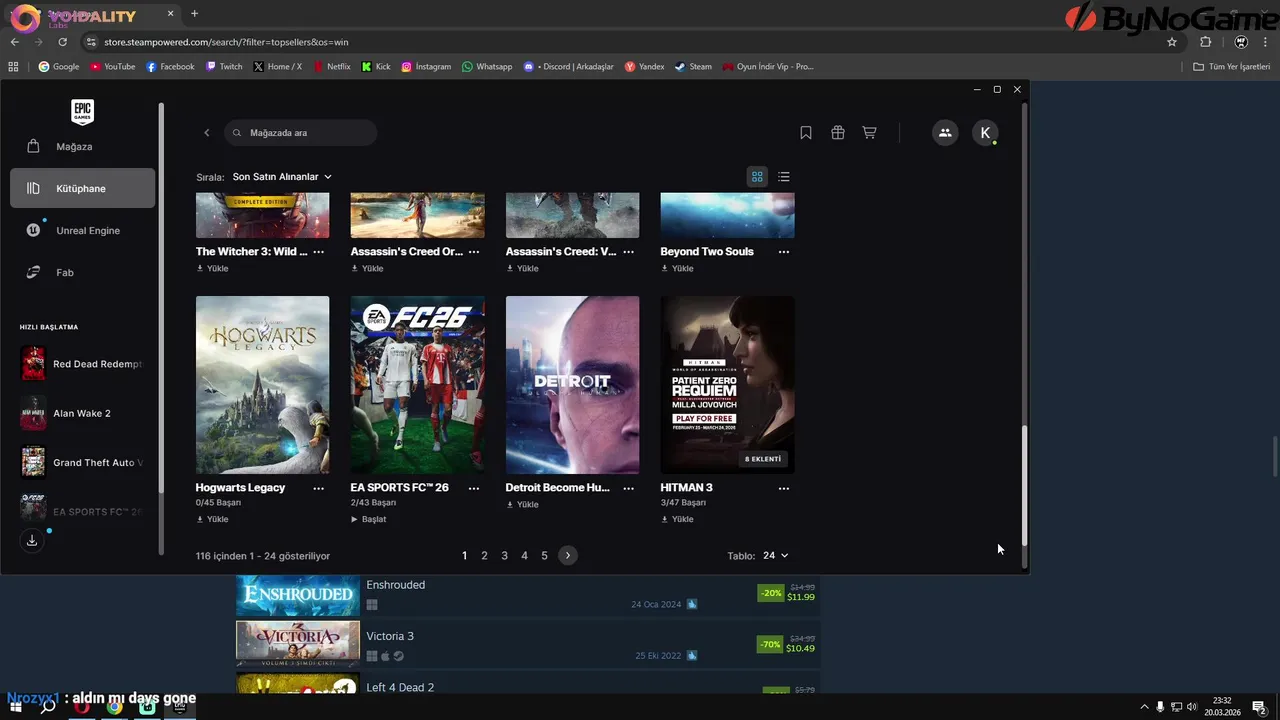This screenshot has height=720, width=1280.
Task: Open volume icon in system tray
Action: 1192,707
